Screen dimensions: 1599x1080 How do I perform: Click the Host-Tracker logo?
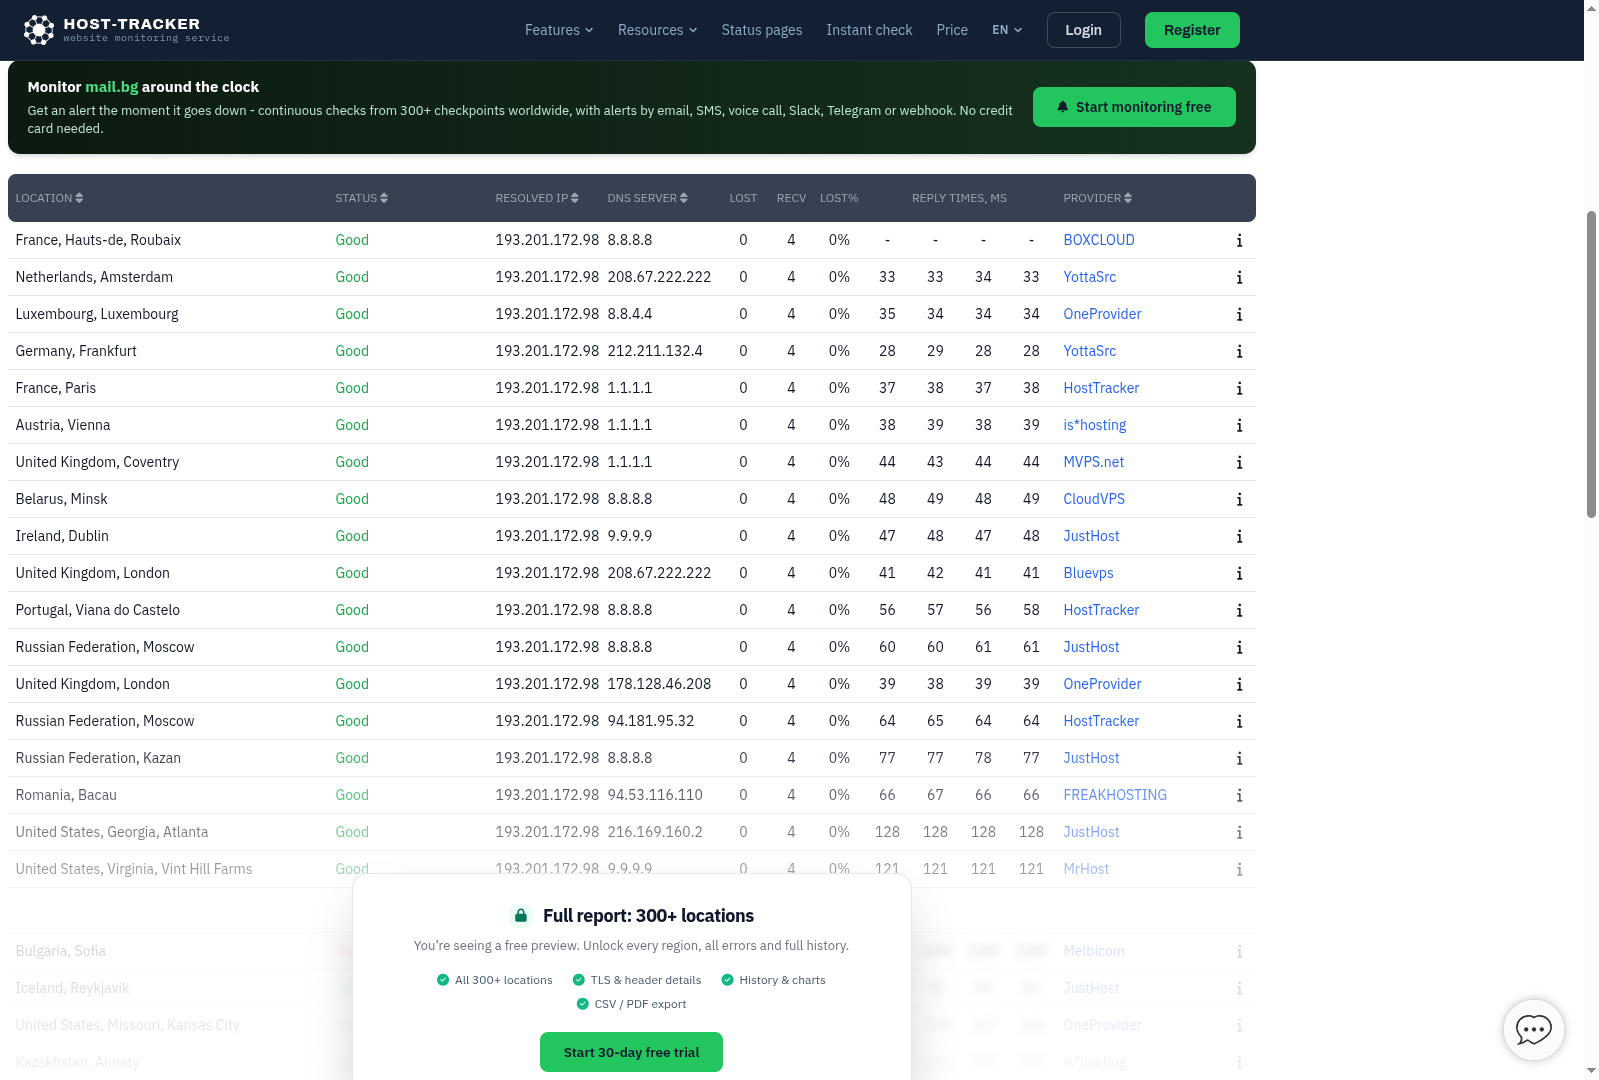click(127, 30)
